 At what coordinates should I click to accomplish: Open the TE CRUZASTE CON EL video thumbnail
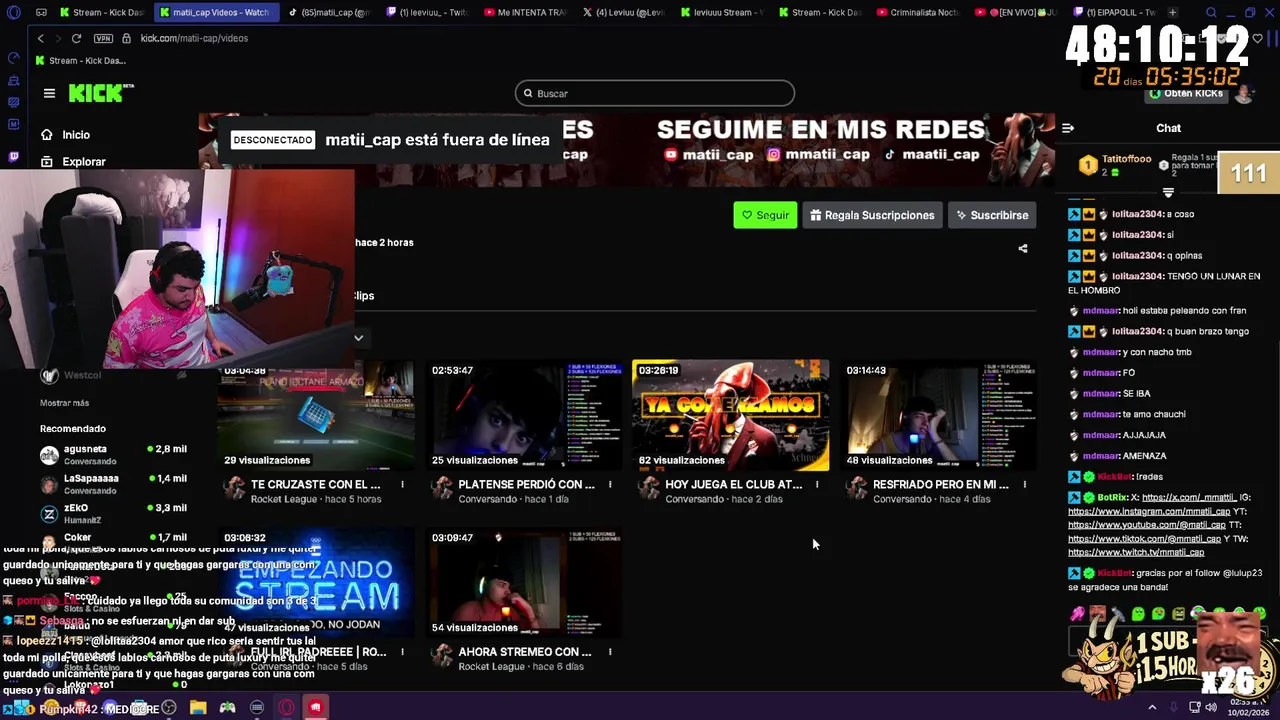316,415
